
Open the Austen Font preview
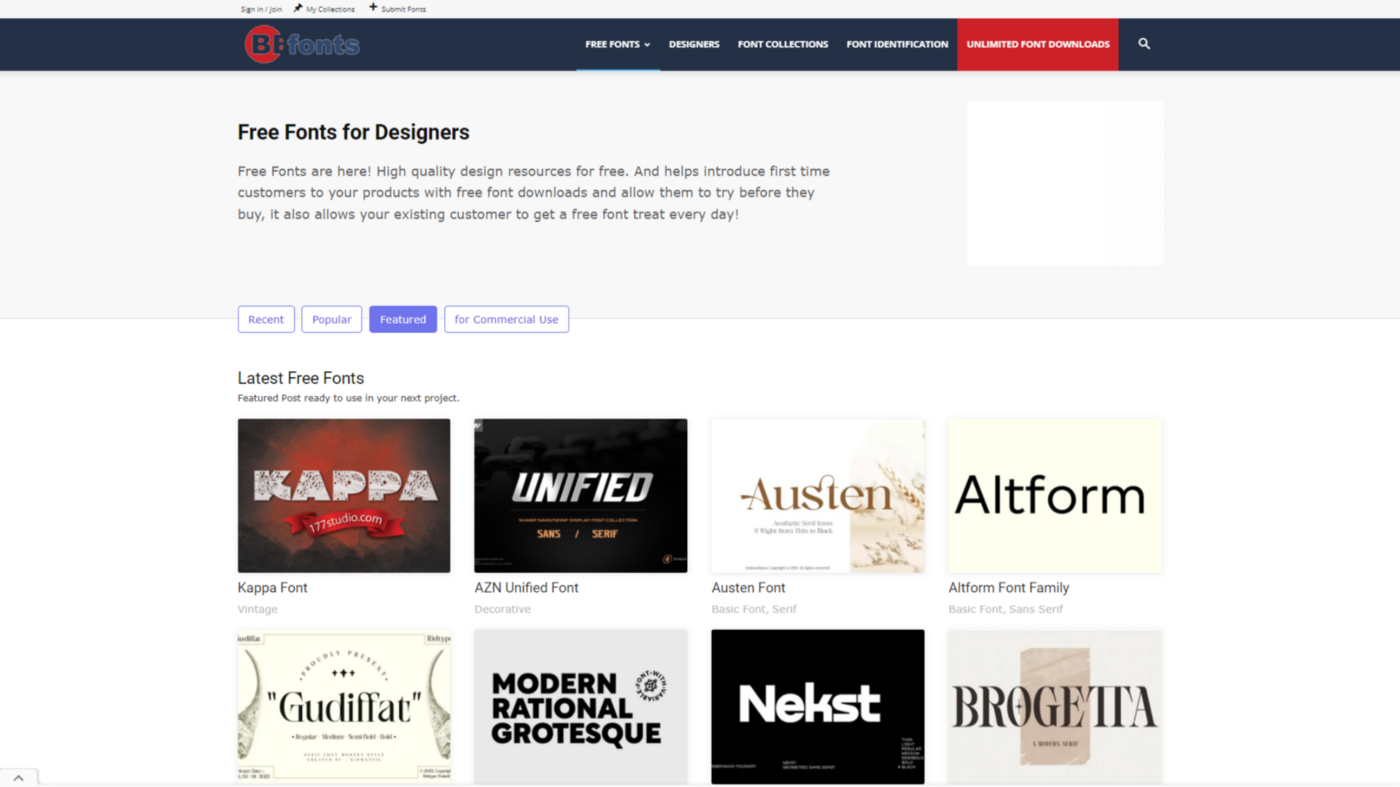[x=817, y=494]
